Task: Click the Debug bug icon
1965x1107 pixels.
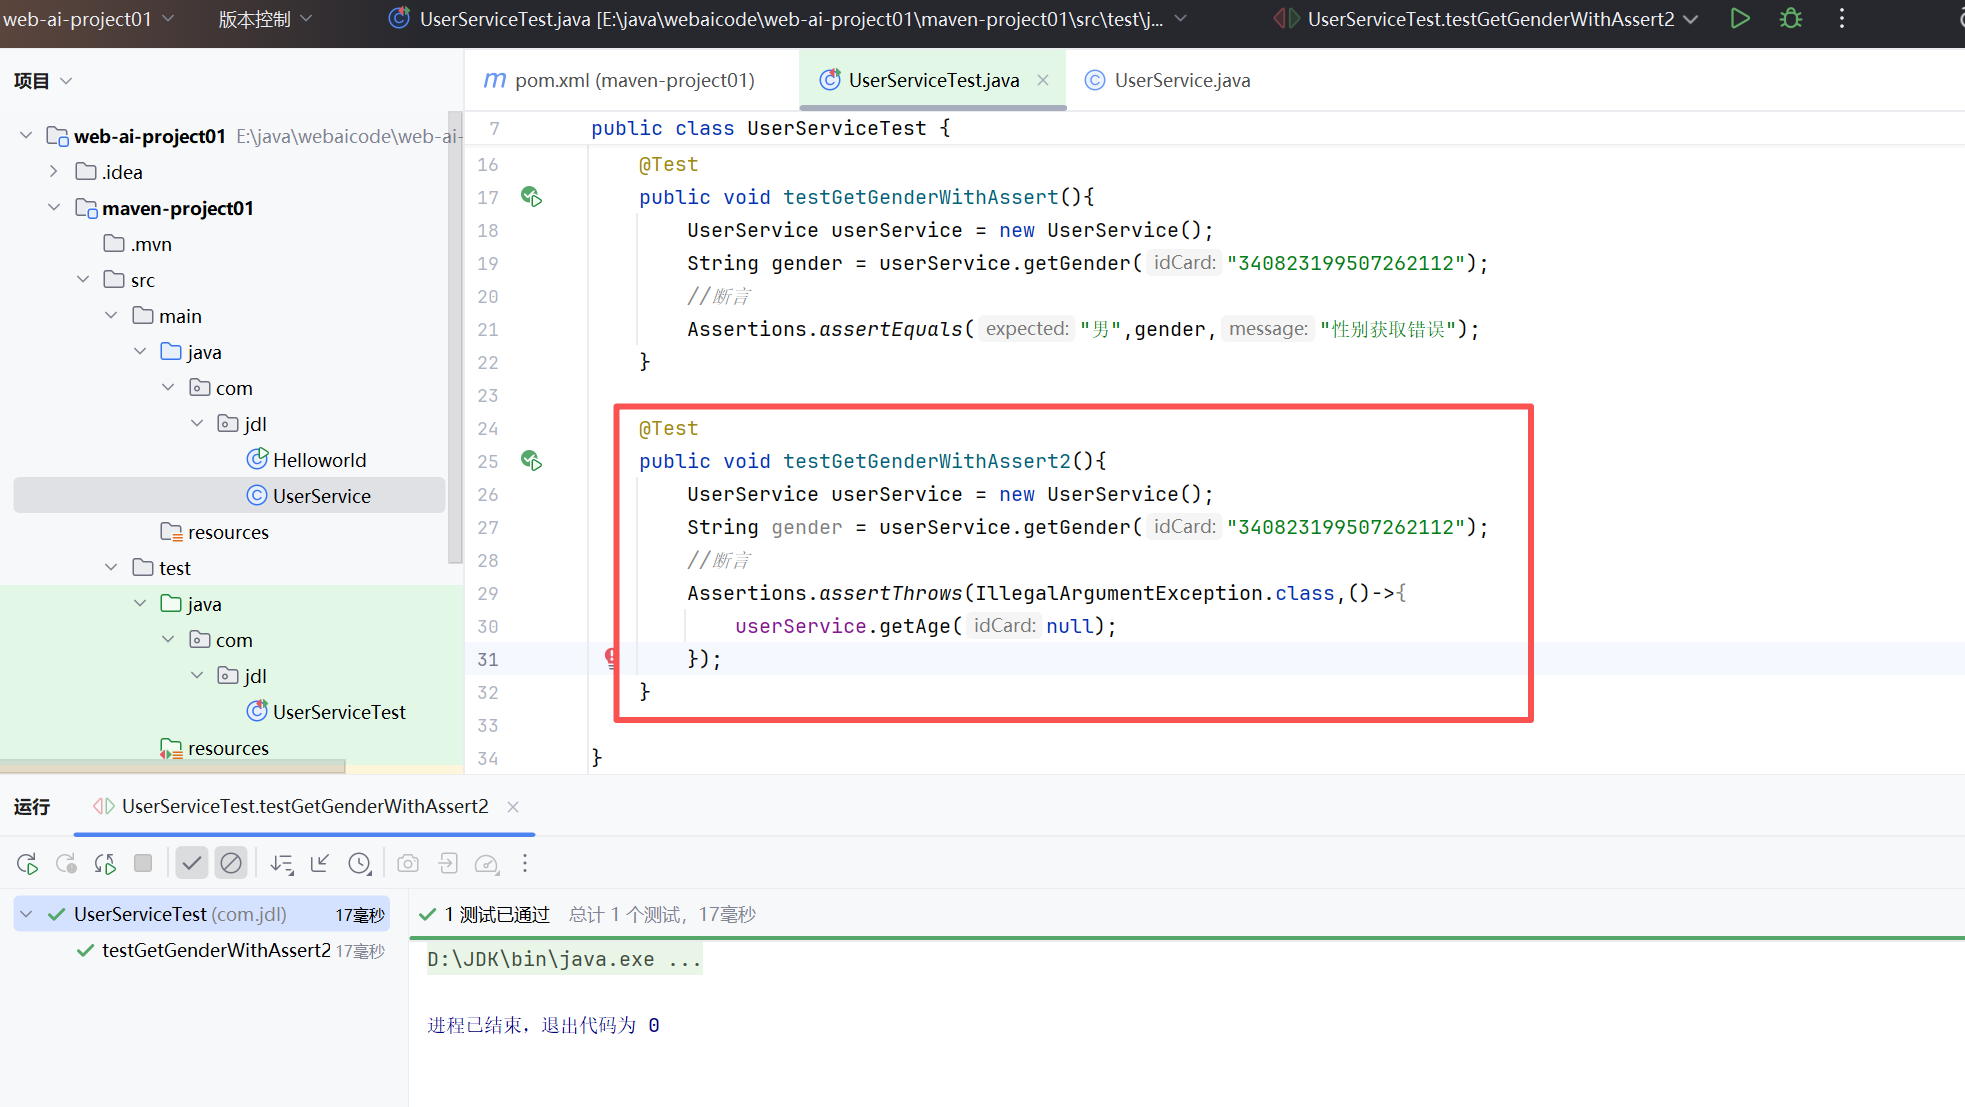Action: click(1791, 18)
